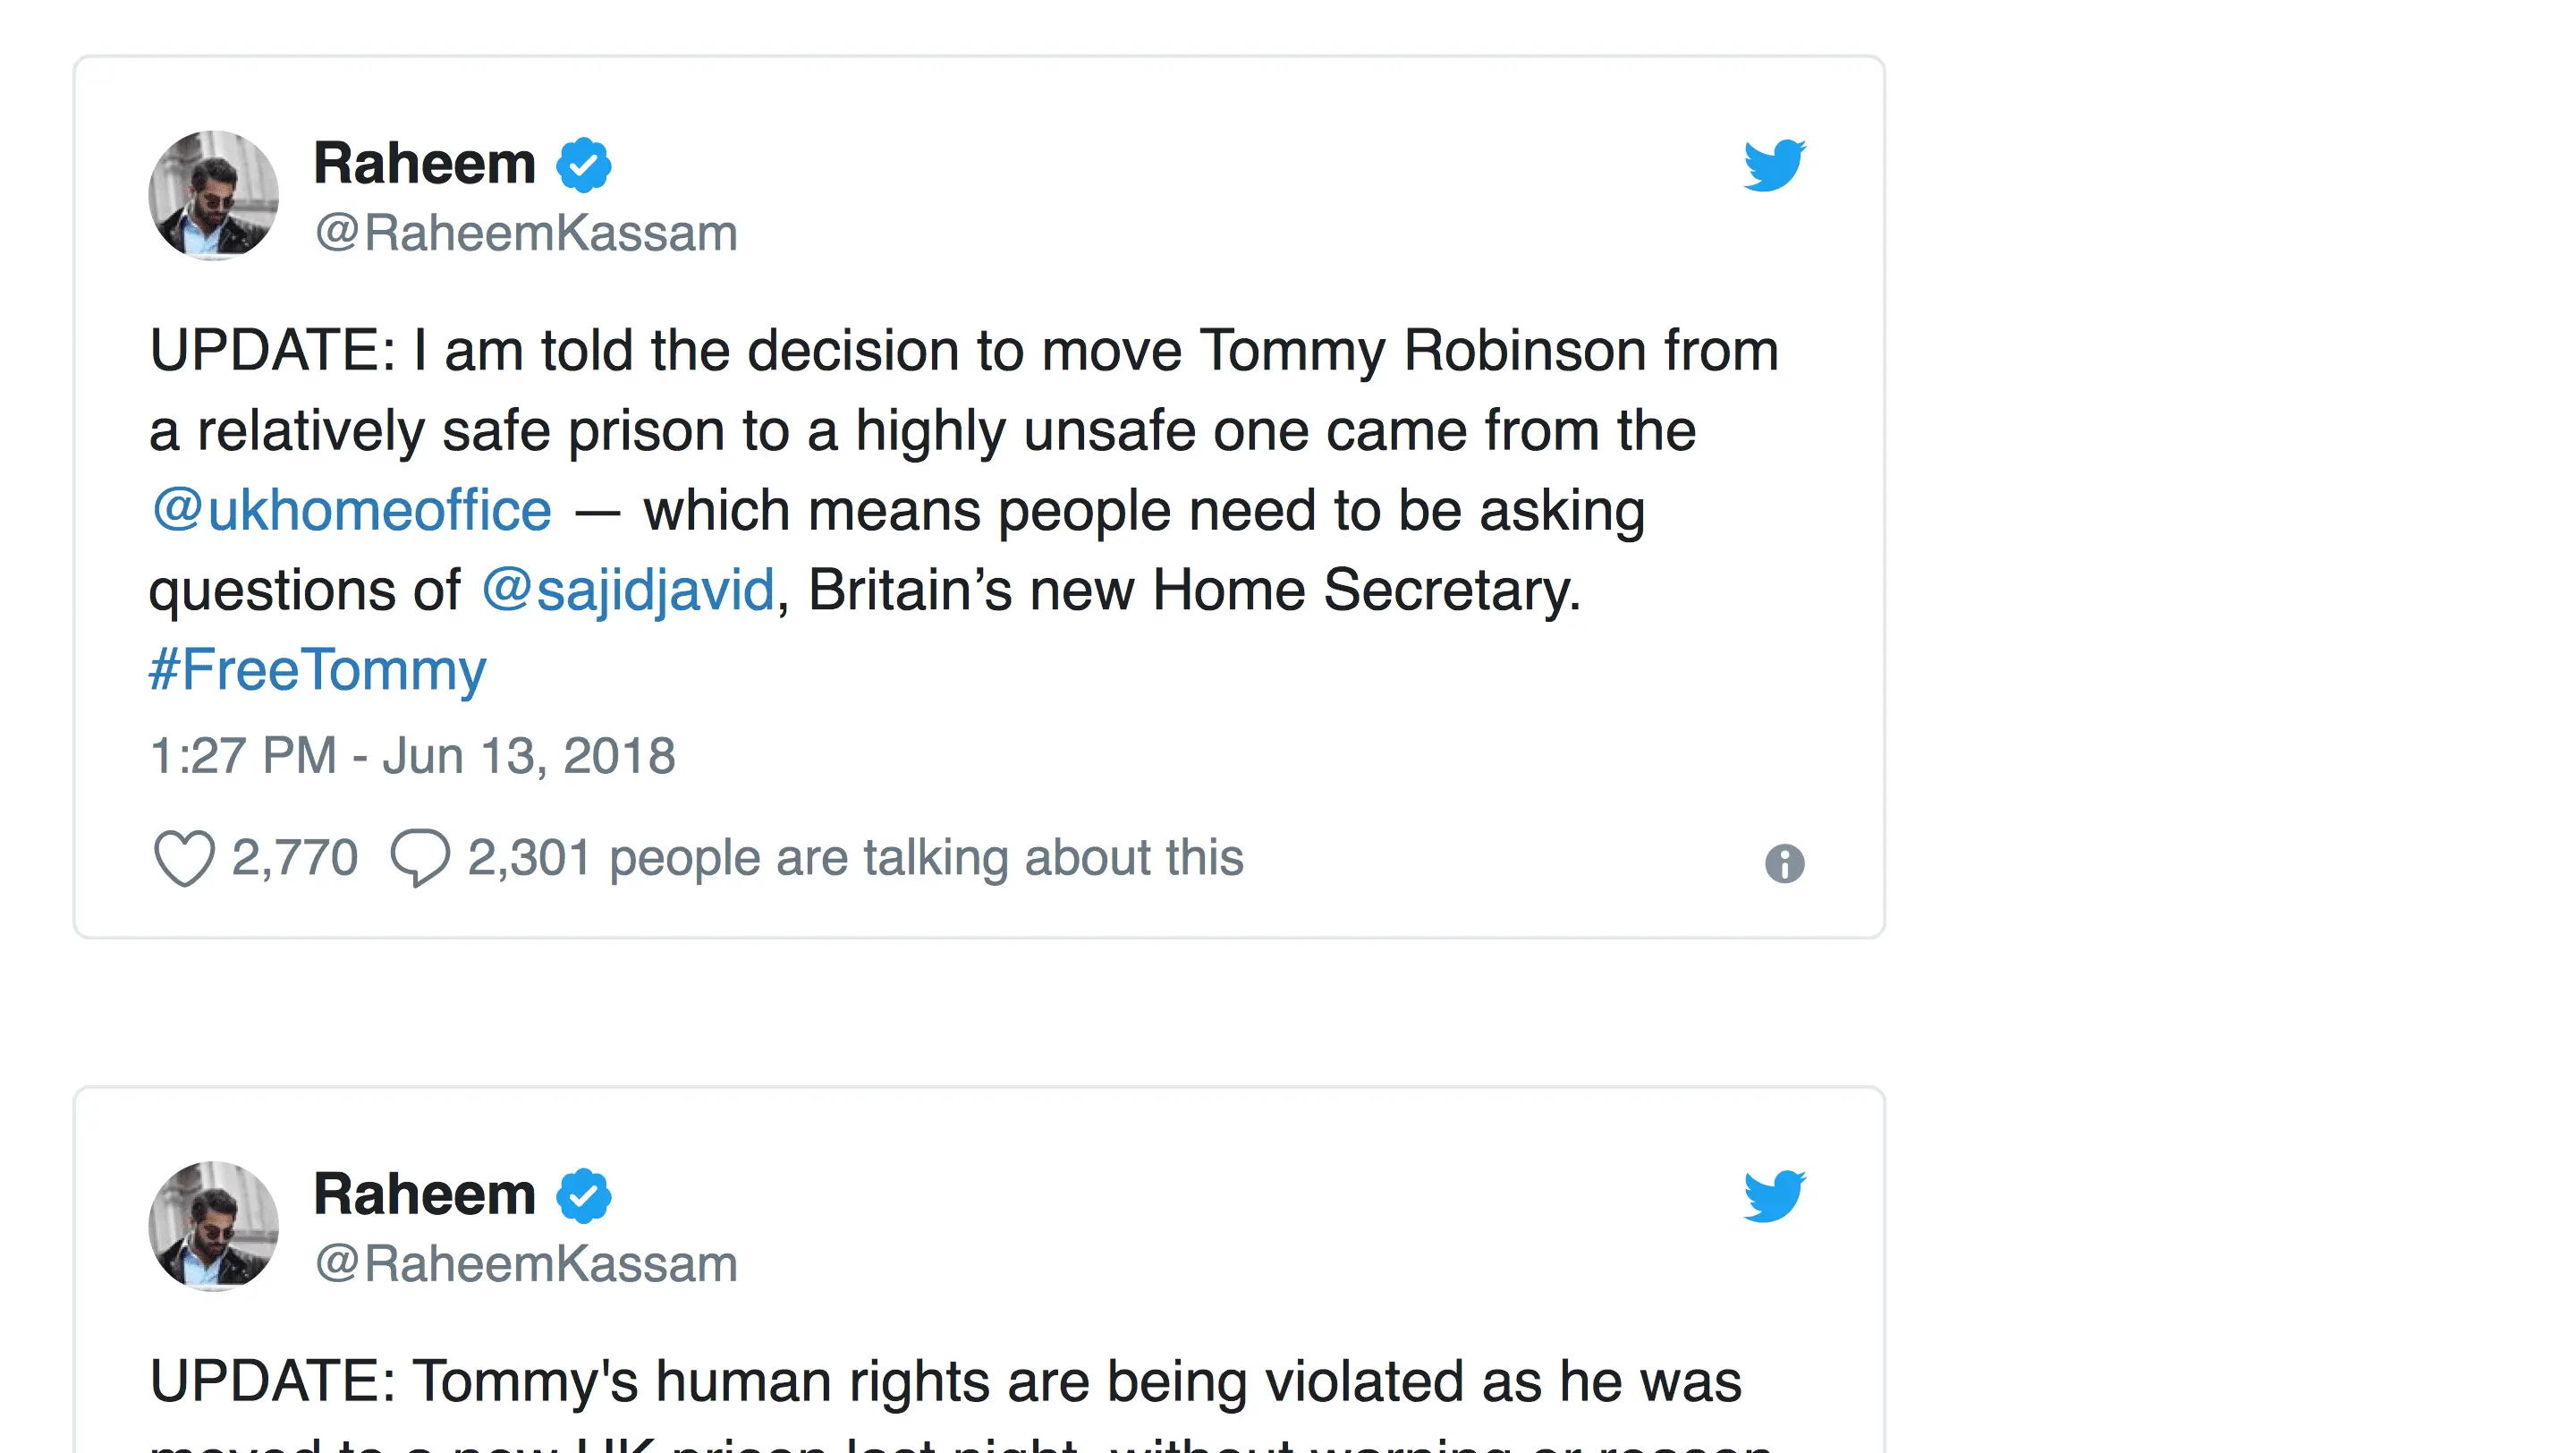Click the #FreeTommy hashtag
This screenshot has width=2576, height=1453.
click(317, 670)
